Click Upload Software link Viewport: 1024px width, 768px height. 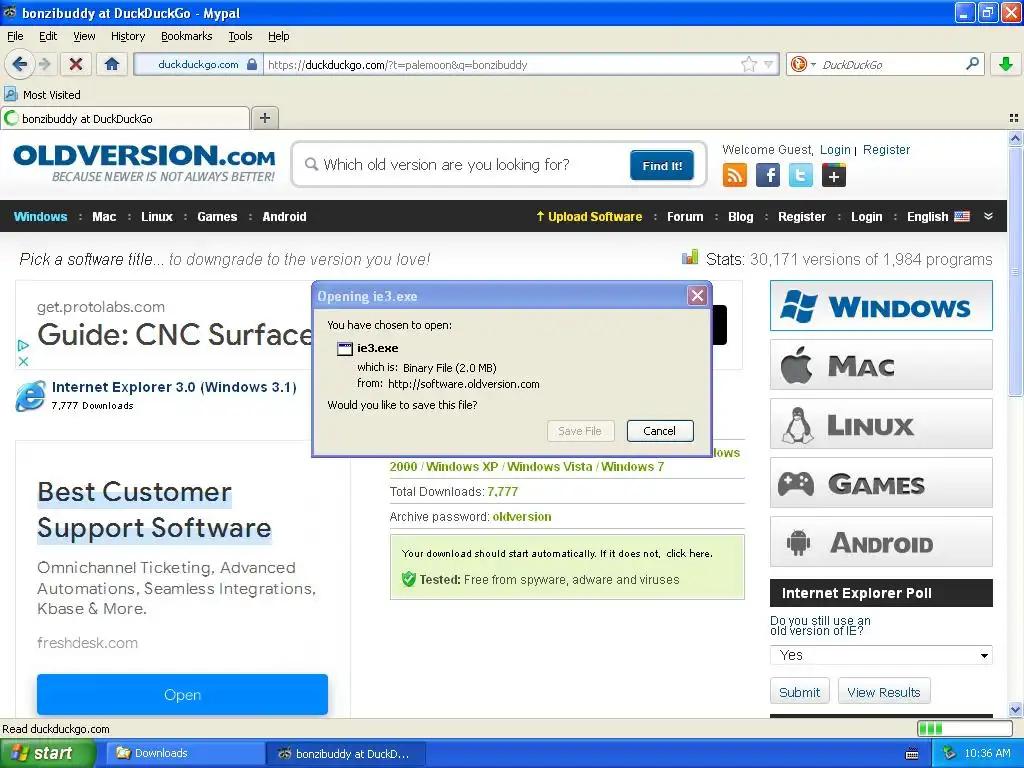[x=589, y=216]
